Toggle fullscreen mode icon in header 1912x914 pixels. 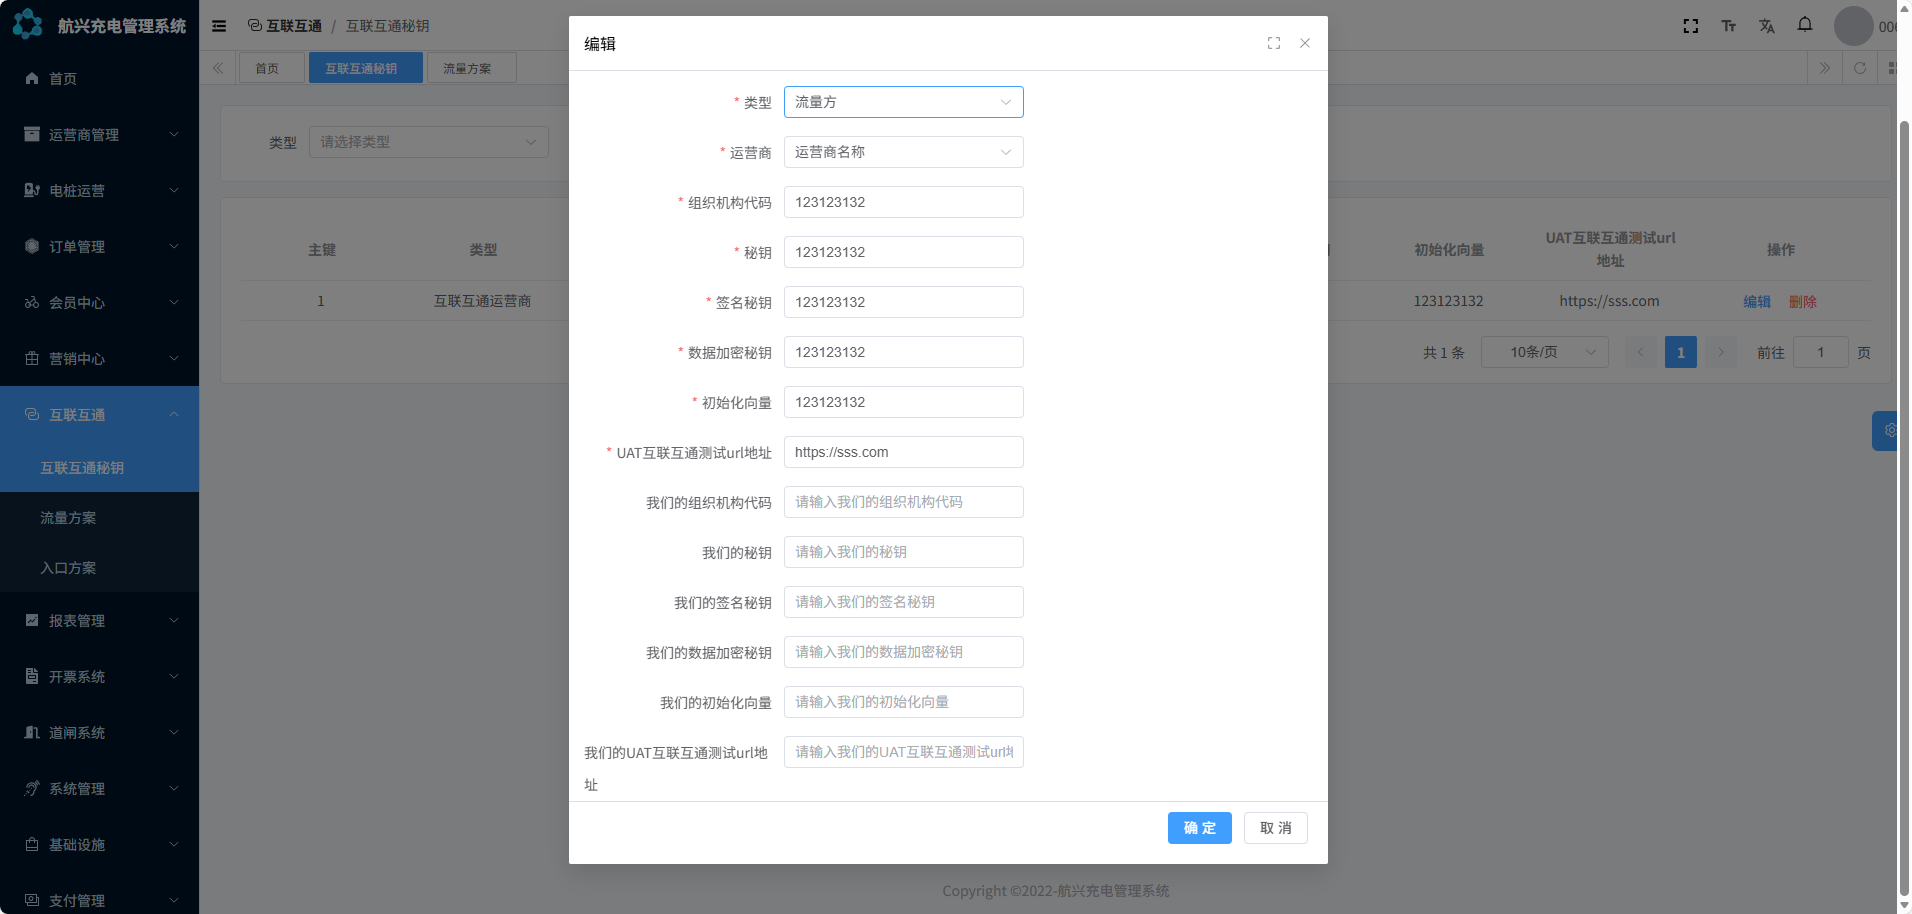[1690, 26]
